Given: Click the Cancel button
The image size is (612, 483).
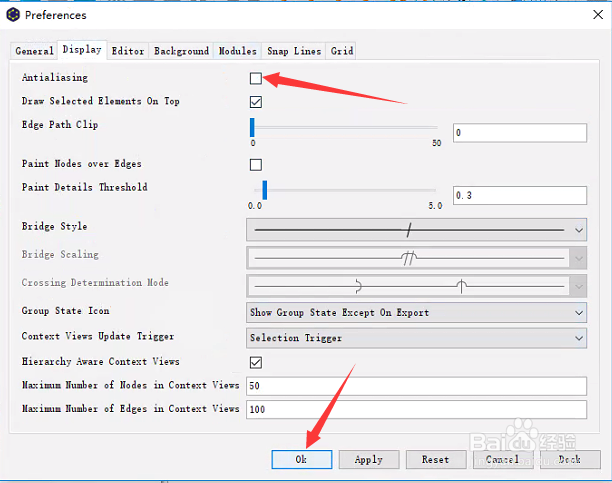Looking at the screenshot, I should pos(503,459).
